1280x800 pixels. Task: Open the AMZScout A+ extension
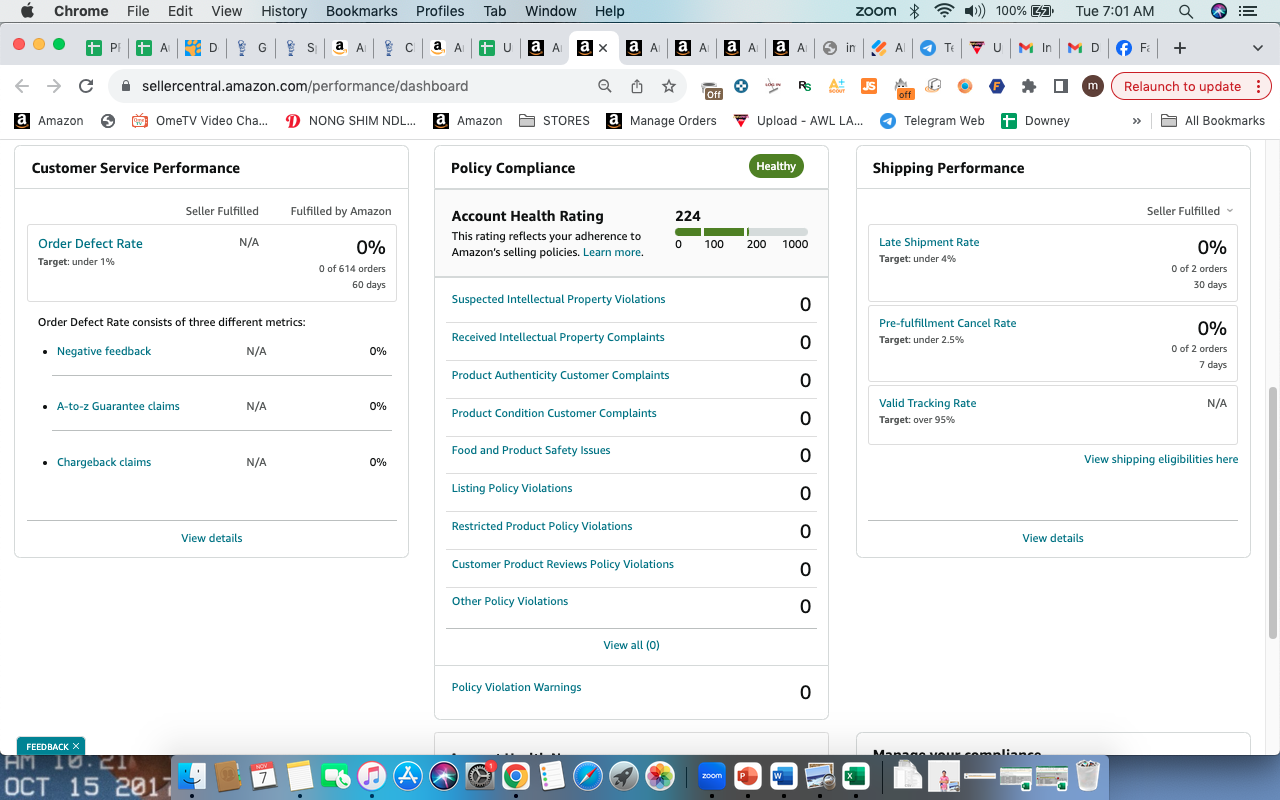click(x=837, y=86)
